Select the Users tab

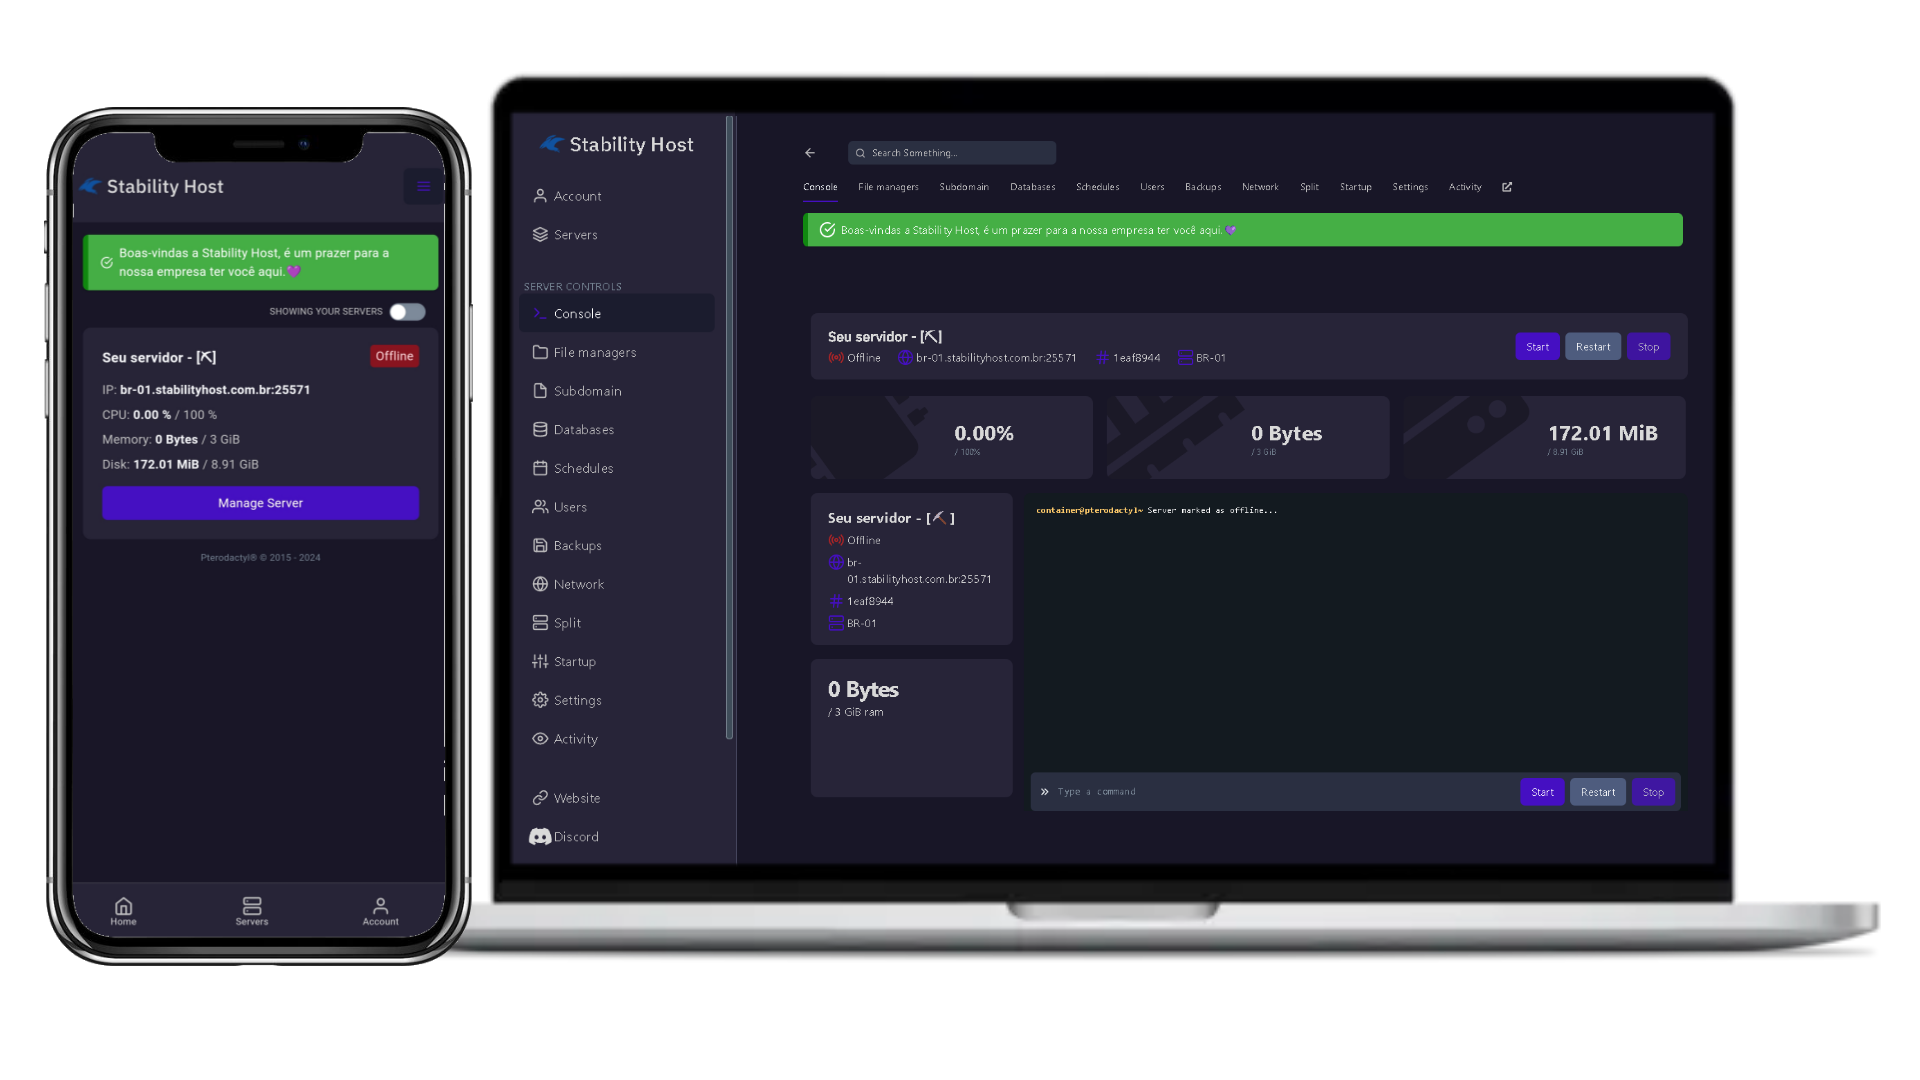1151,186
